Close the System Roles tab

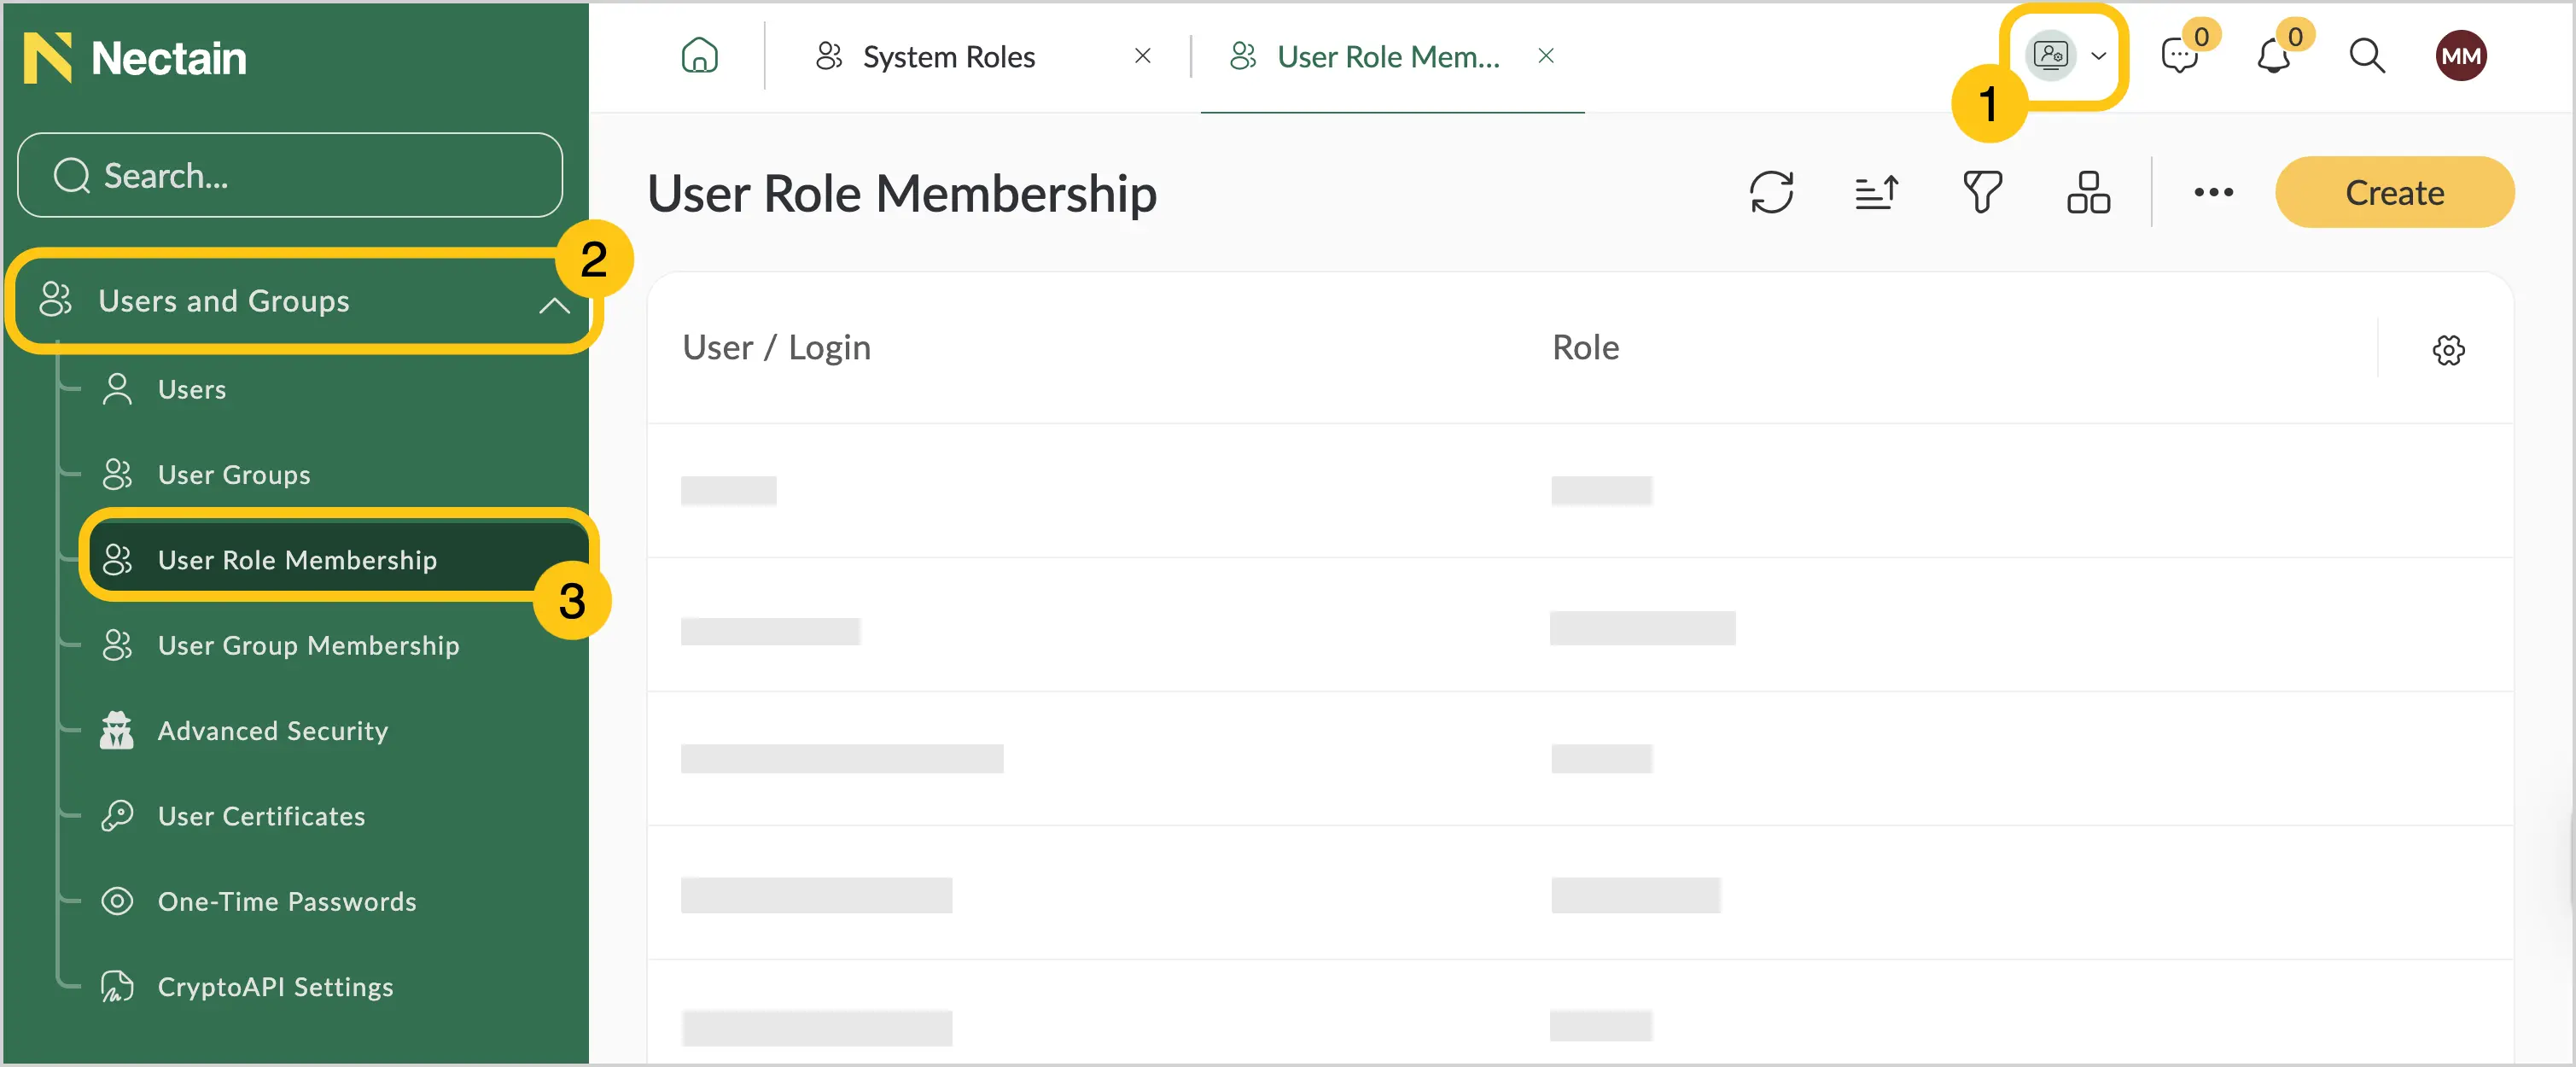[x=1143, y=56]
